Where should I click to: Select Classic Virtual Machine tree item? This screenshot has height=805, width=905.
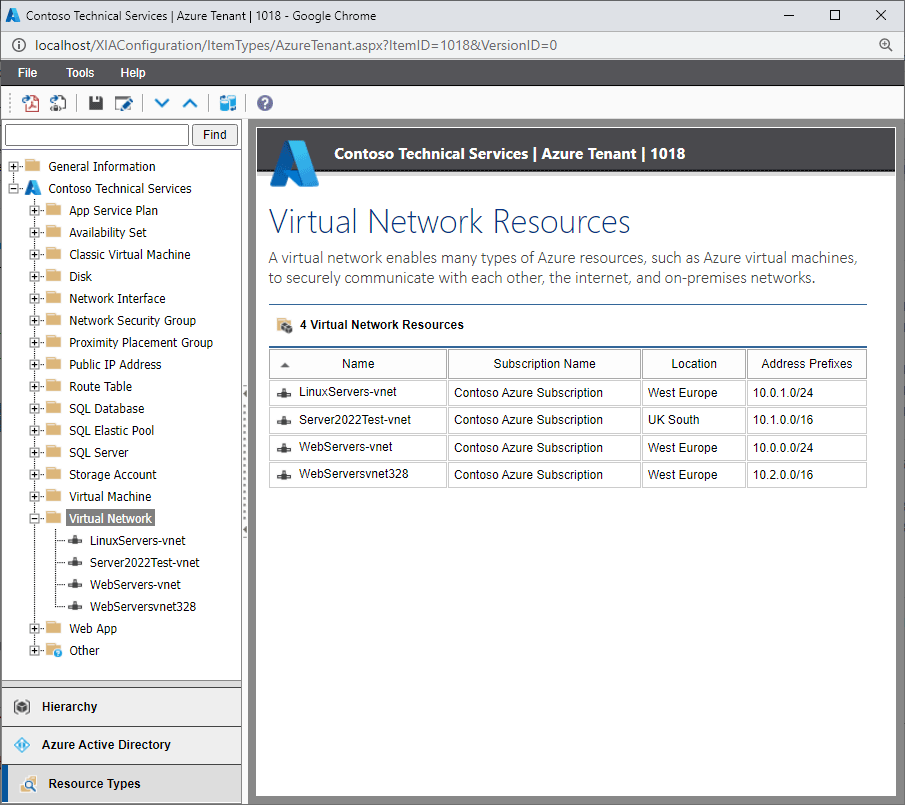129,254
